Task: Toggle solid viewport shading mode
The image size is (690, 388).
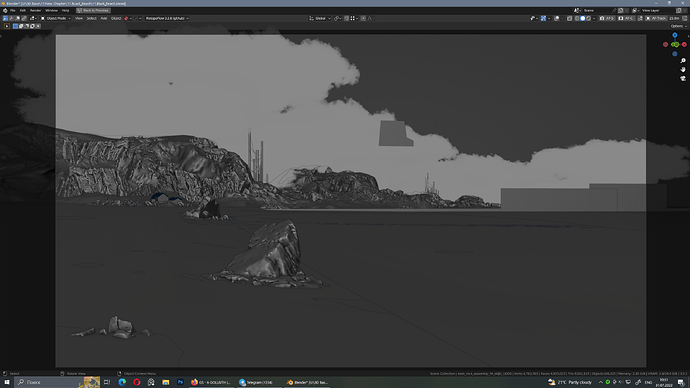Action: click(x=583, y=18)
